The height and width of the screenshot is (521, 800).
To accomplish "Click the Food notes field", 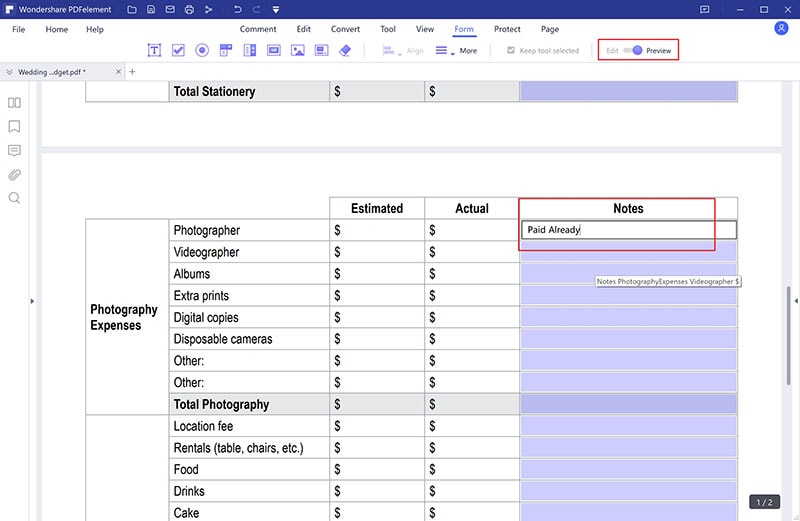I will pos(629,469).
